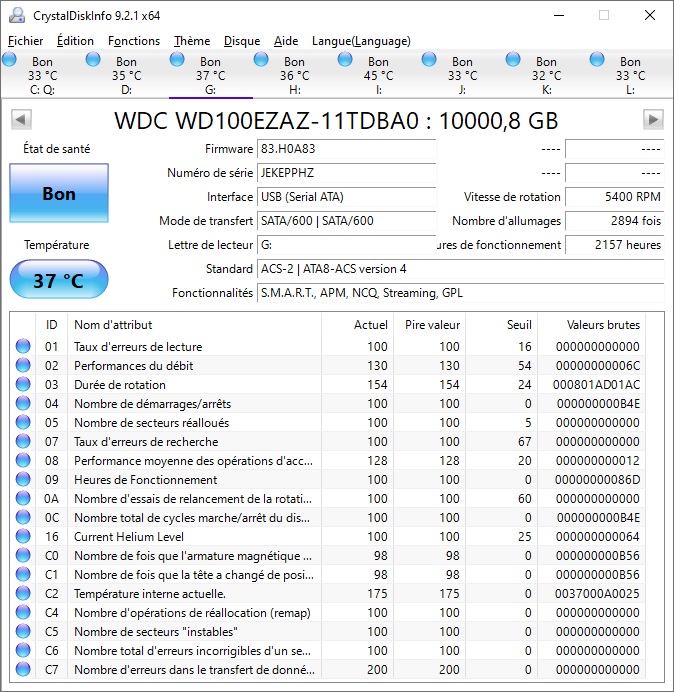This screenshot has height=692, width=674.
Task: Click the blue Bon health status button
Action: click(x=59, y=193)
